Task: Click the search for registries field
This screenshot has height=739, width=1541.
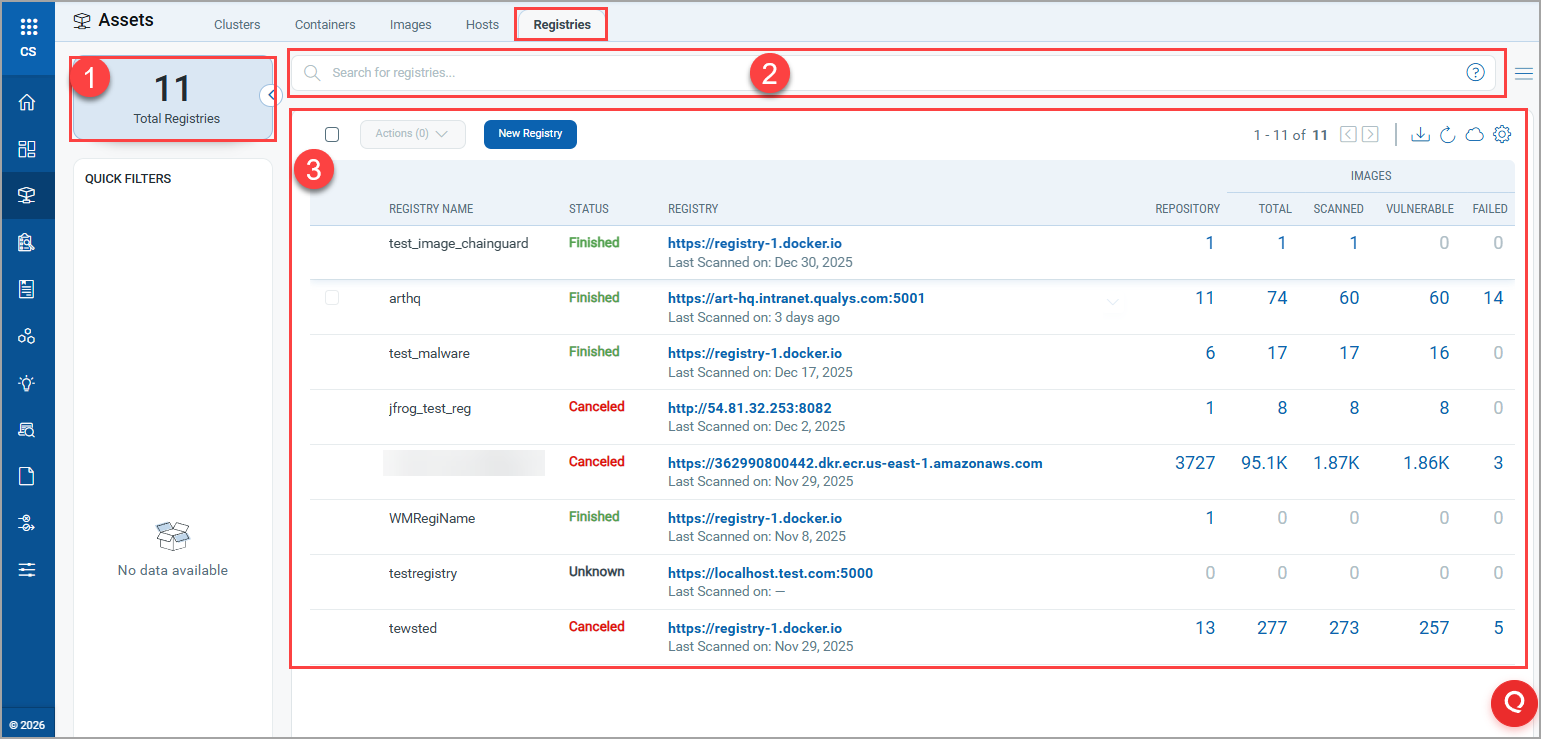Action: 880,72
